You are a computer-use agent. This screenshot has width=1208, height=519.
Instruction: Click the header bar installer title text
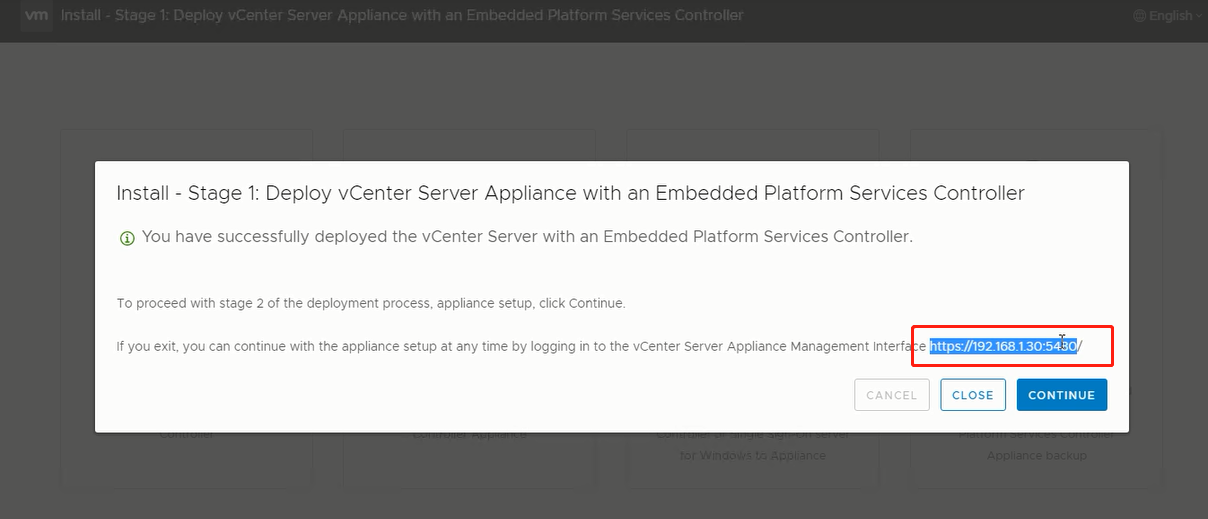pyautogui.click(x=402, y=16)
